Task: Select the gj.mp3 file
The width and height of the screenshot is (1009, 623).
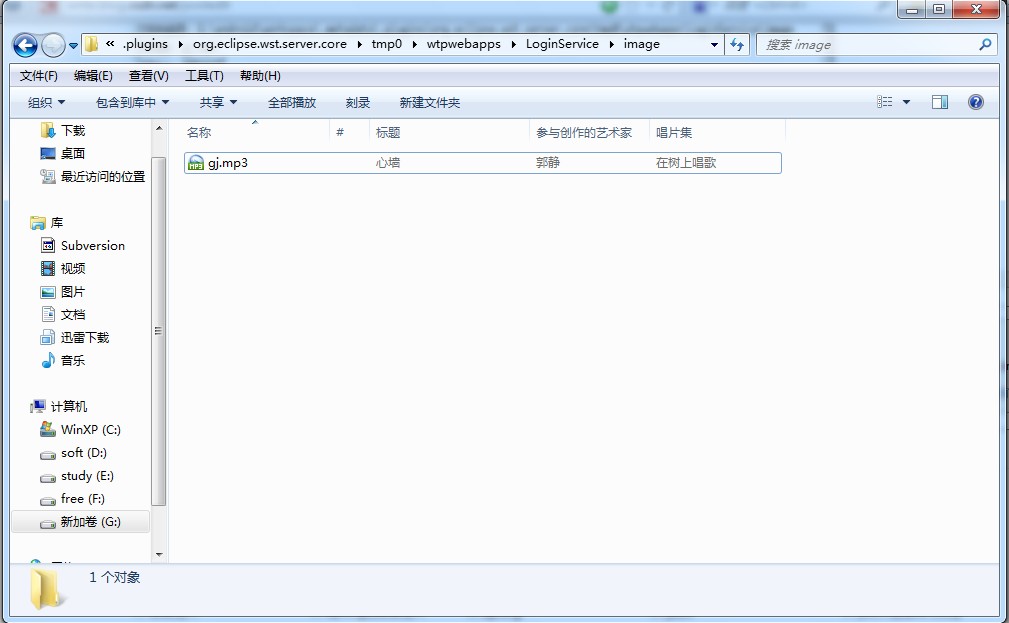Action: coord(483,163)
